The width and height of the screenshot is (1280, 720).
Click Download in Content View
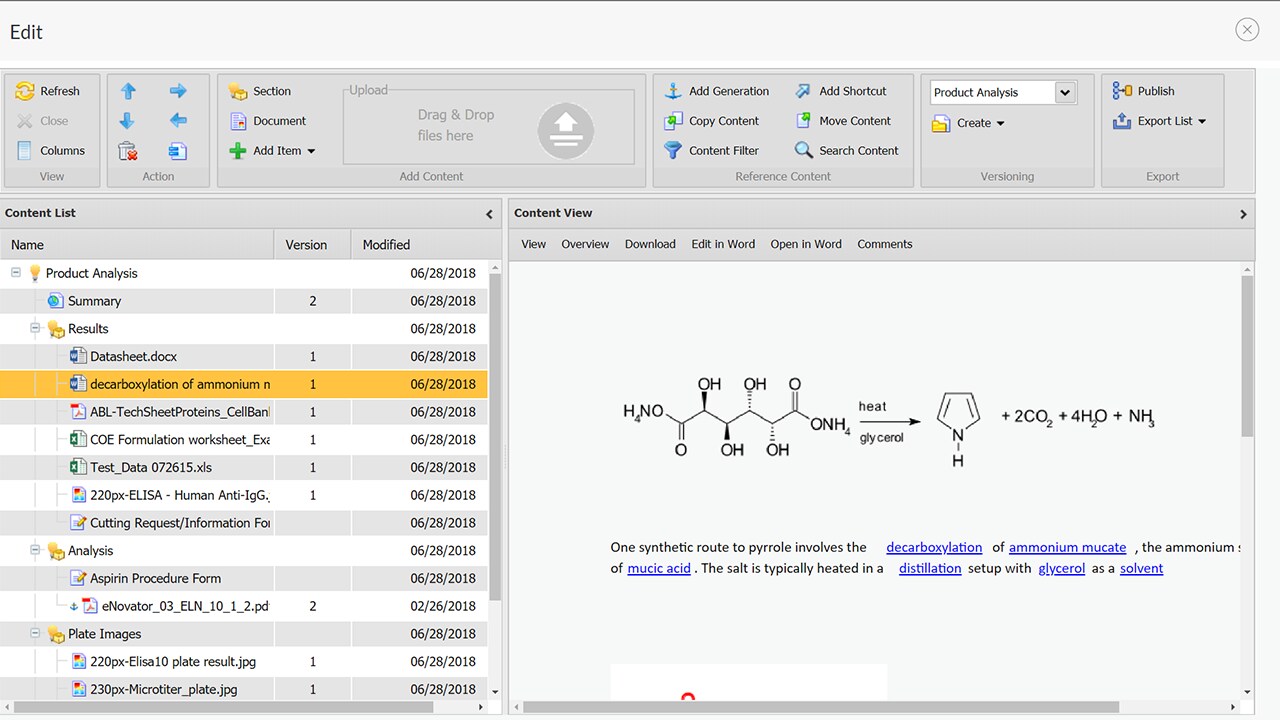[x=650, y=244]
